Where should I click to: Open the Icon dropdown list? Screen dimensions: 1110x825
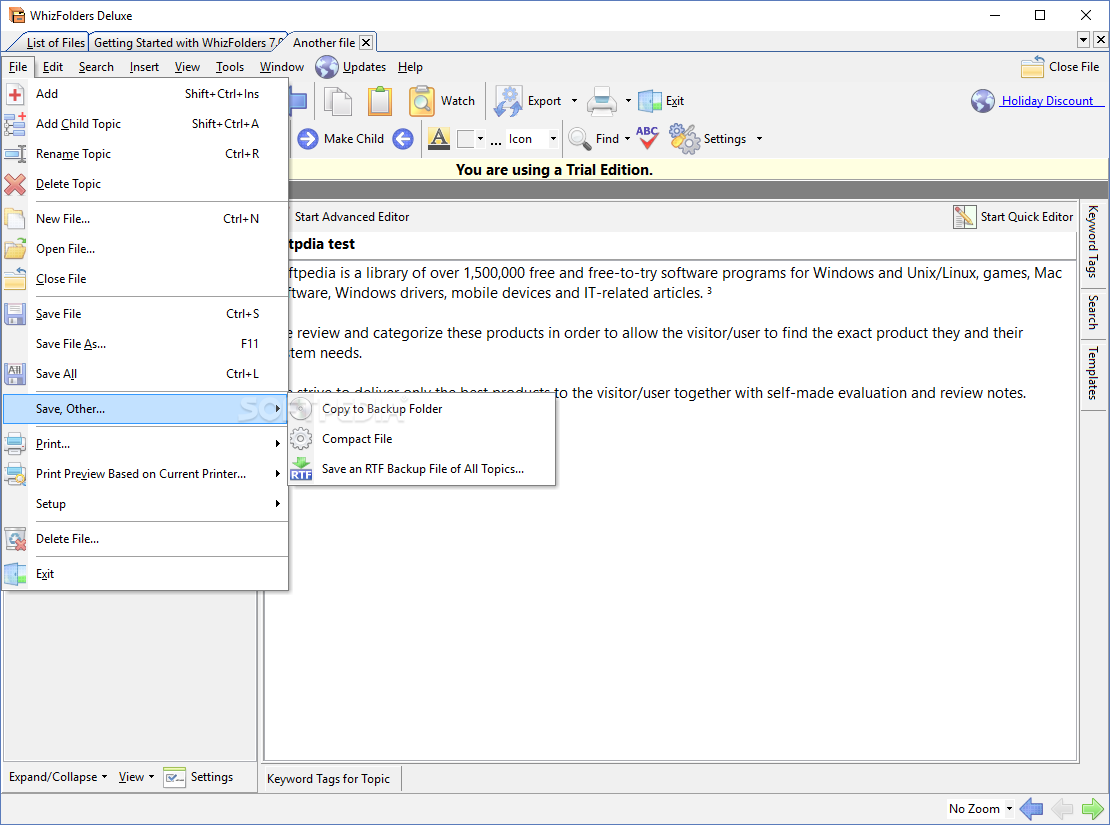[553, 139]
